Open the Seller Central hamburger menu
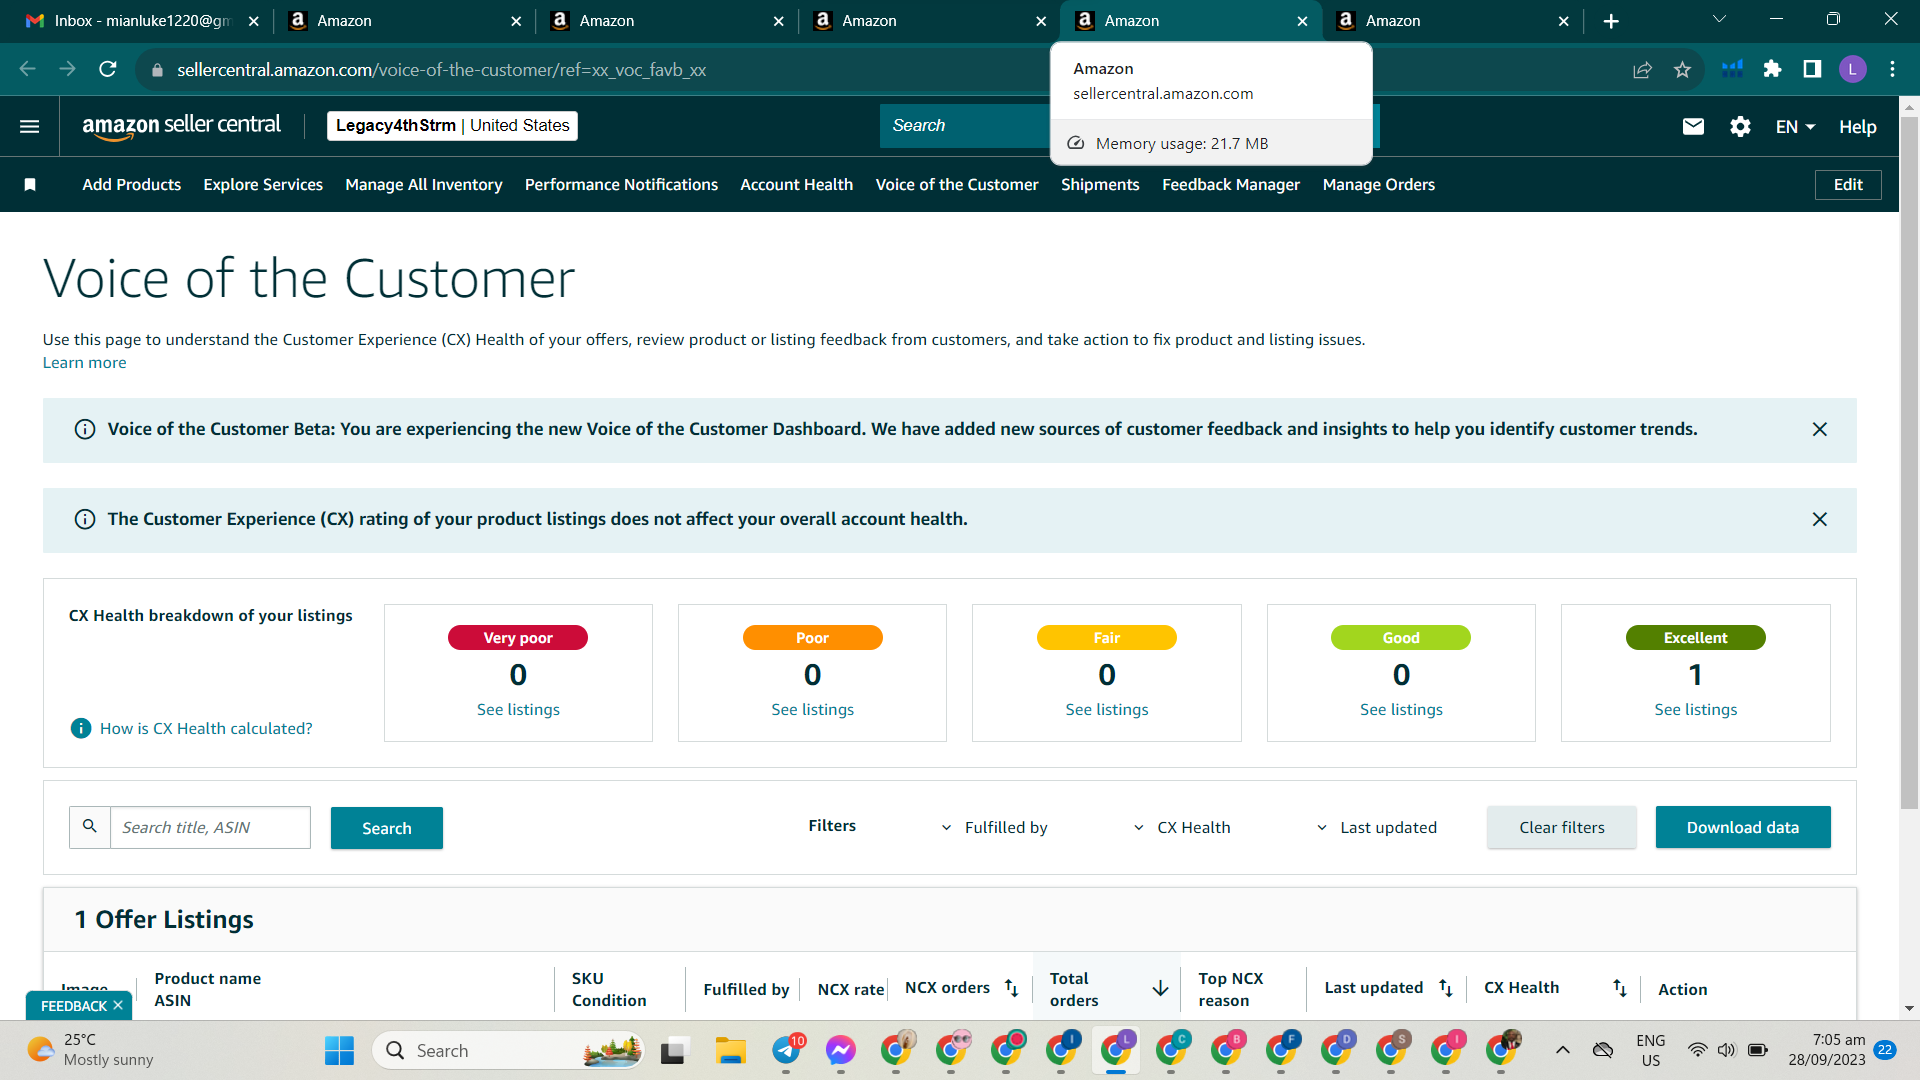Viewport: 1920px width, 1080px height. tap(30, 126)
